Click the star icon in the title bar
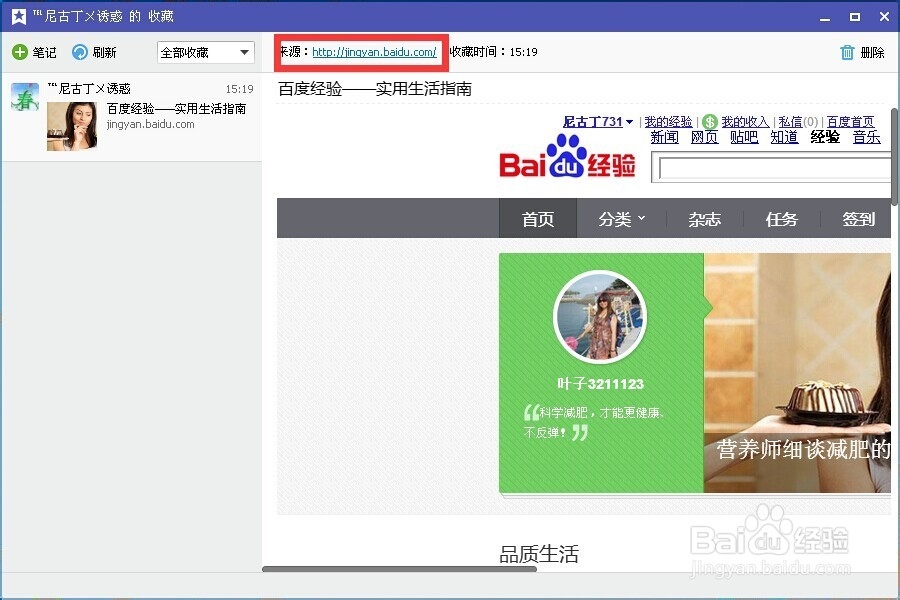900x600 pixels. [x=19, y=16]
